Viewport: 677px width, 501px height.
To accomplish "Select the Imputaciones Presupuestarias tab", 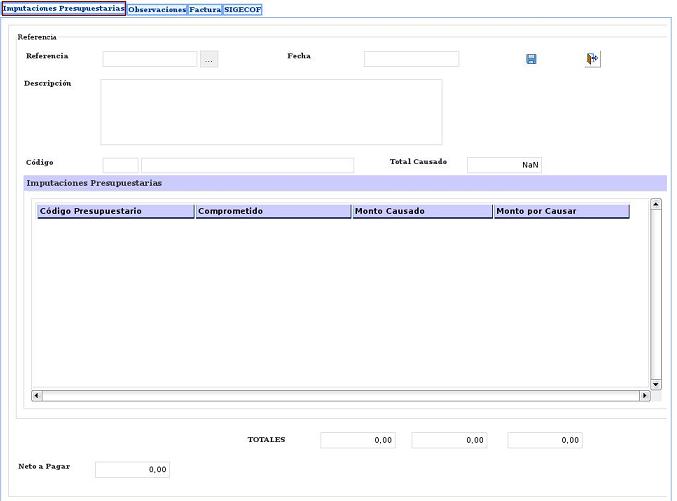I will (x=63, y=9).
